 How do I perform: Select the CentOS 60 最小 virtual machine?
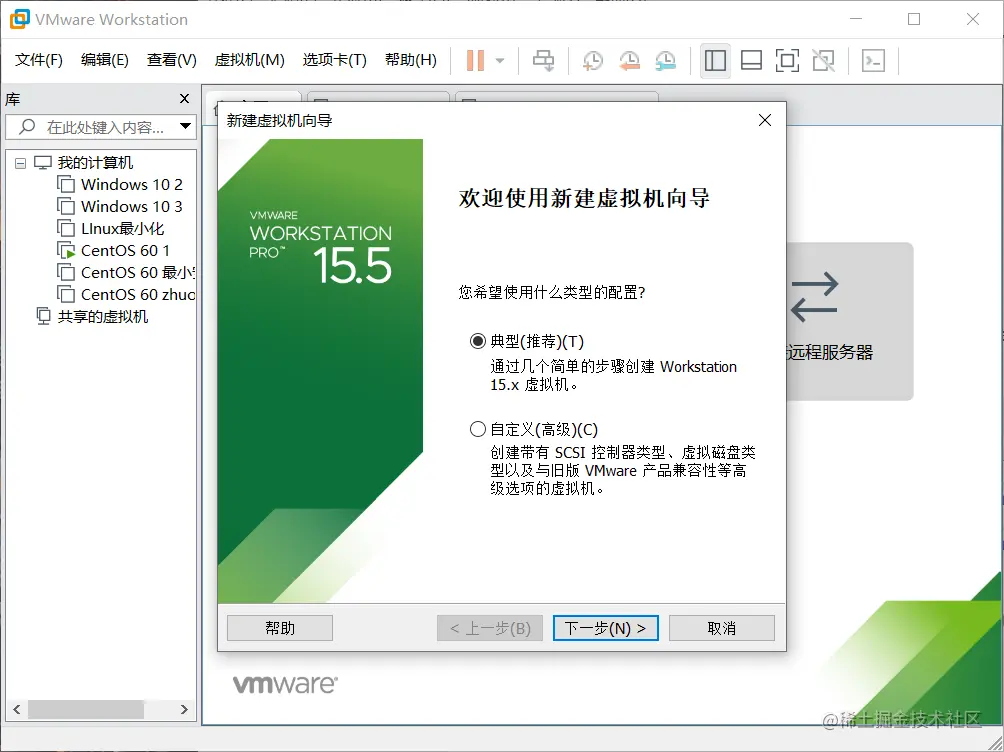point(138,272)
